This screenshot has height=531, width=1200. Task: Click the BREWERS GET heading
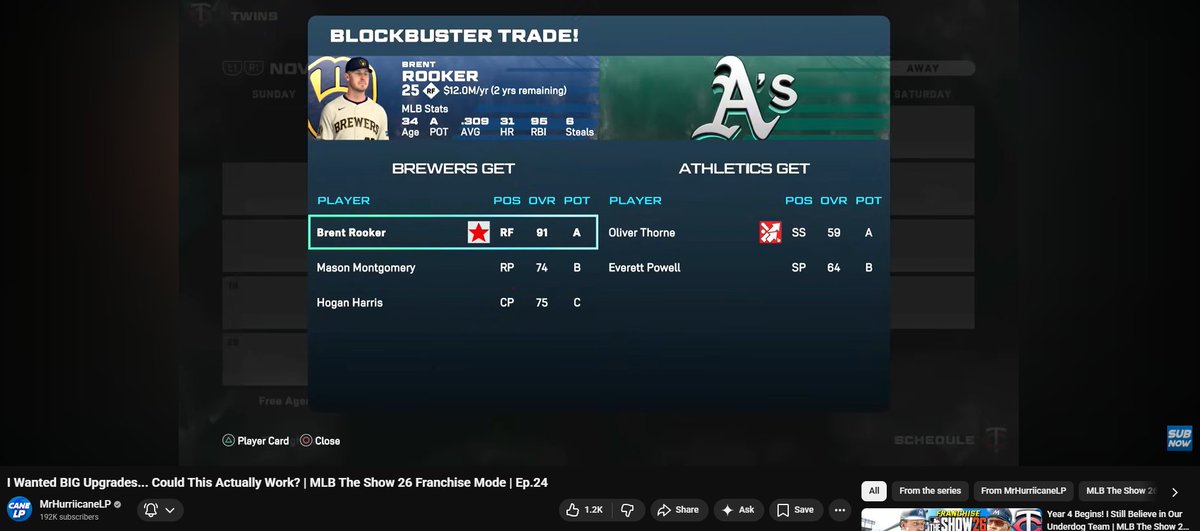(453, 168)
